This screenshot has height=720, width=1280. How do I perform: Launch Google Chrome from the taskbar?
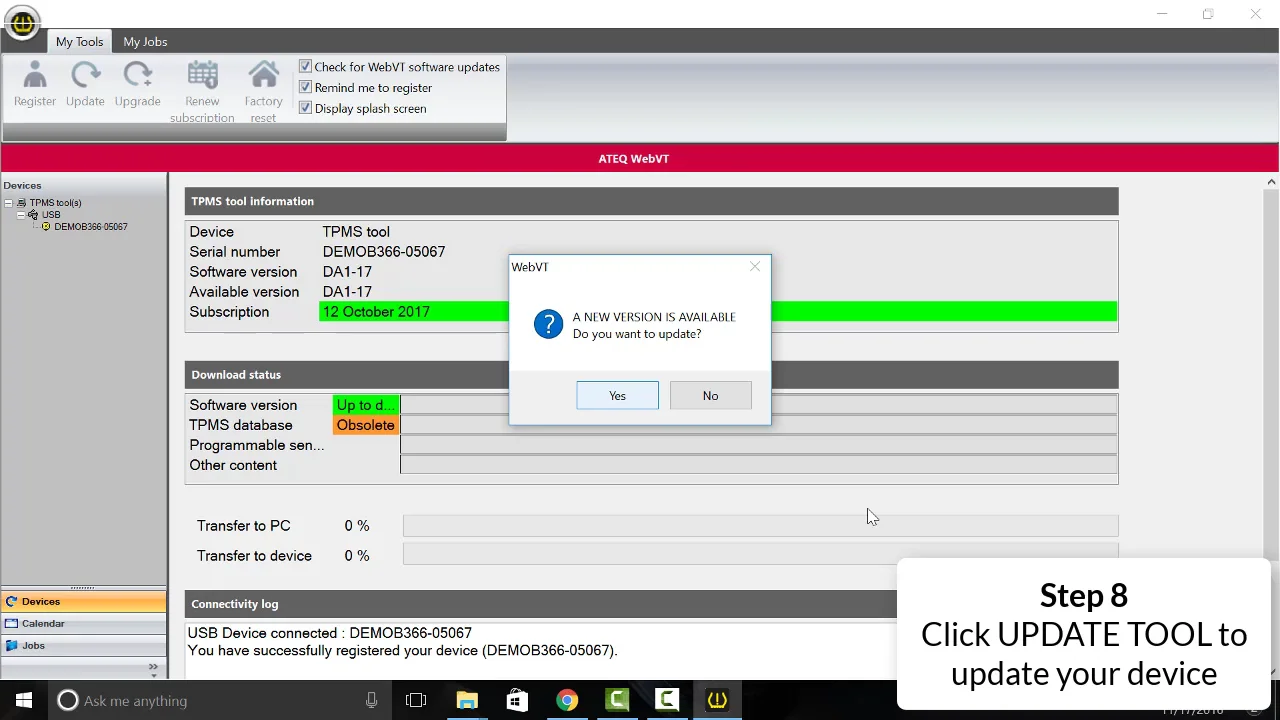(567, 701)
